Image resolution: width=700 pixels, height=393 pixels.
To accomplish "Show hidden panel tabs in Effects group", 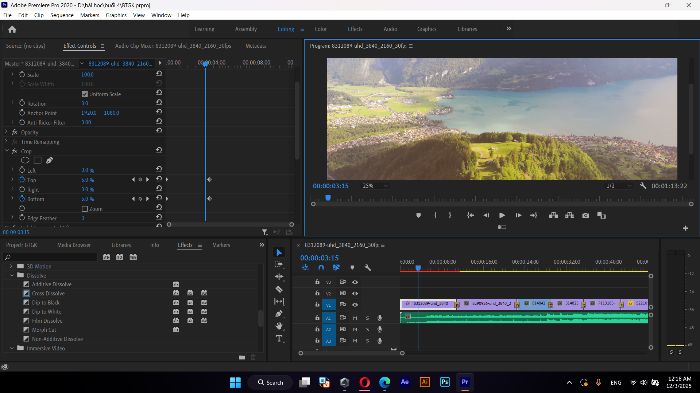I will (262, 245).
